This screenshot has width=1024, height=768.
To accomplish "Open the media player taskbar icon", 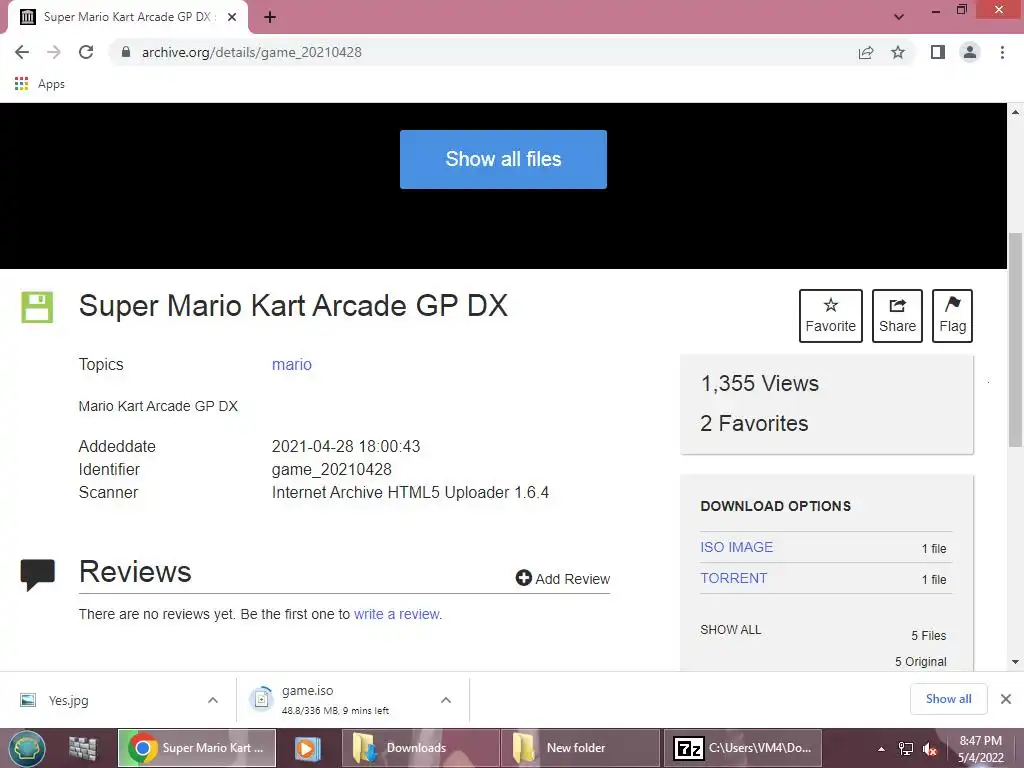I will pyautogui.click(x=307, y=748).
